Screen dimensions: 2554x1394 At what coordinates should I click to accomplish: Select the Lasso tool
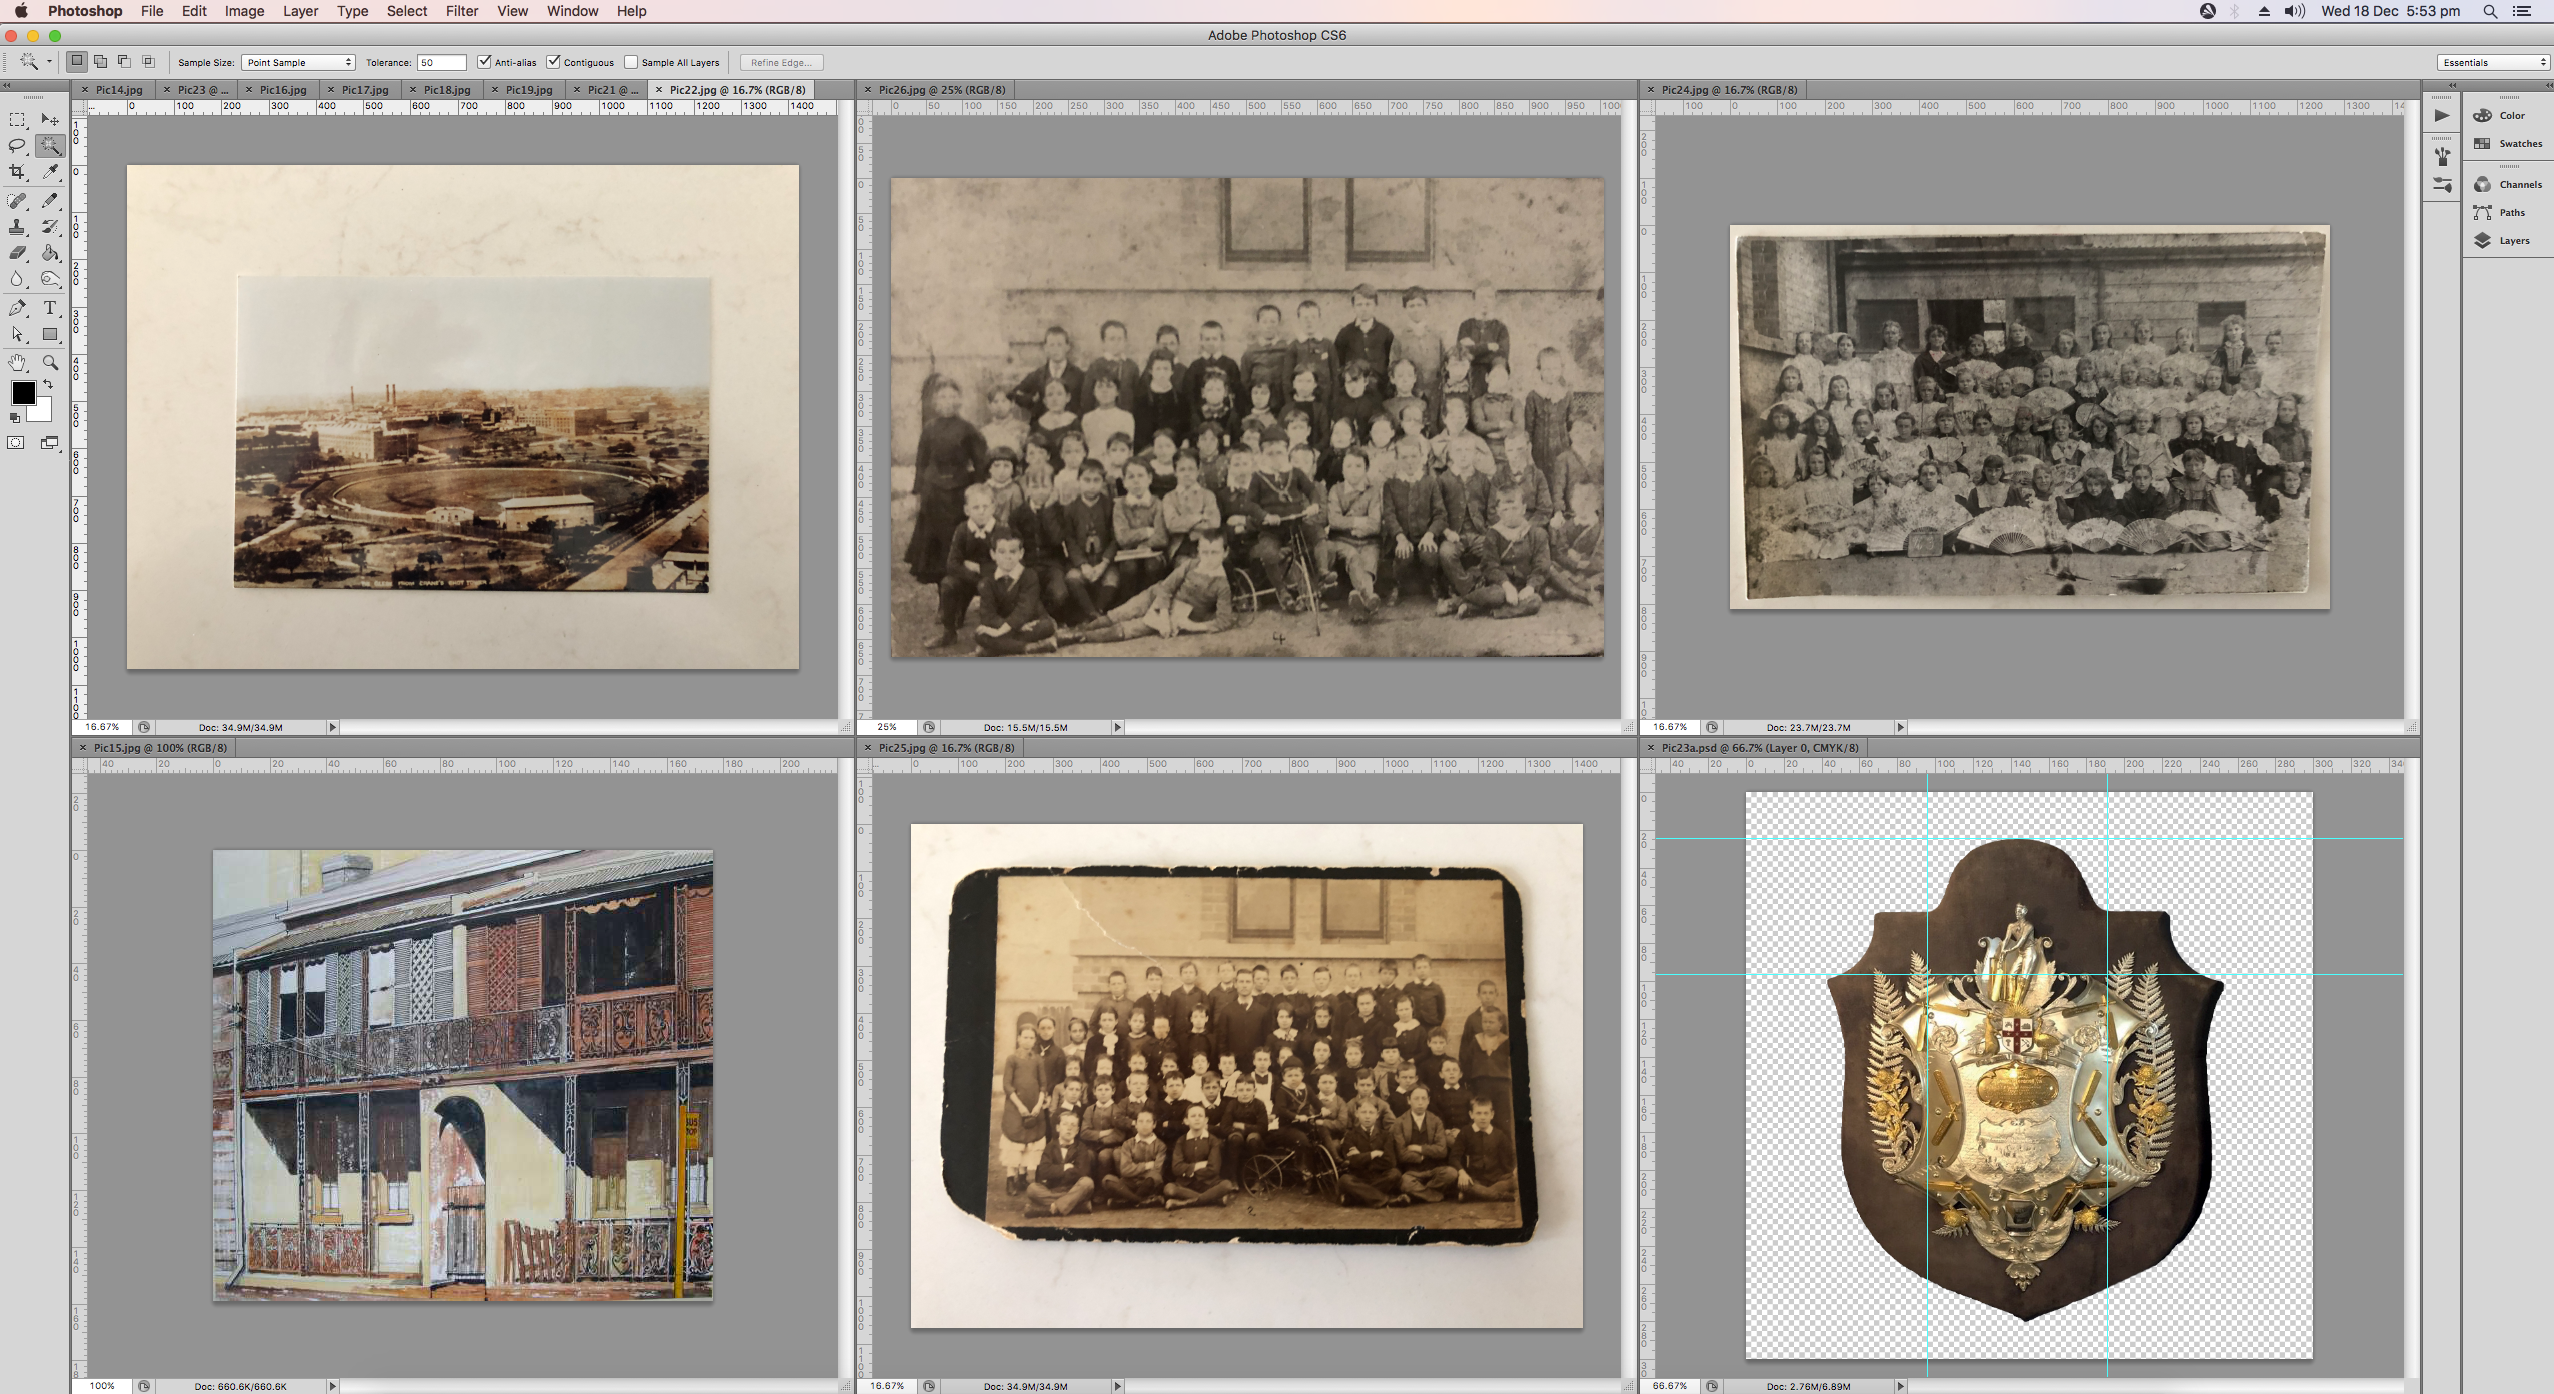(17, 146)
